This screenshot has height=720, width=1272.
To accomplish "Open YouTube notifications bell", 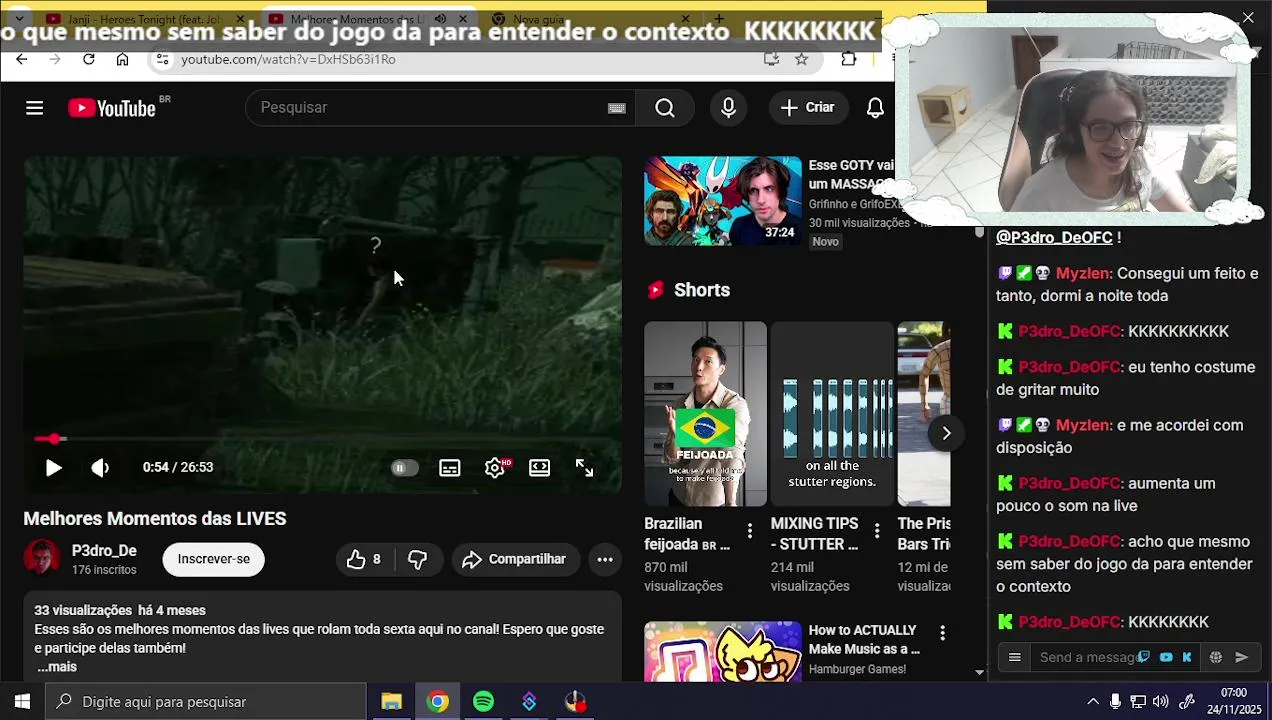I will 875,108.
